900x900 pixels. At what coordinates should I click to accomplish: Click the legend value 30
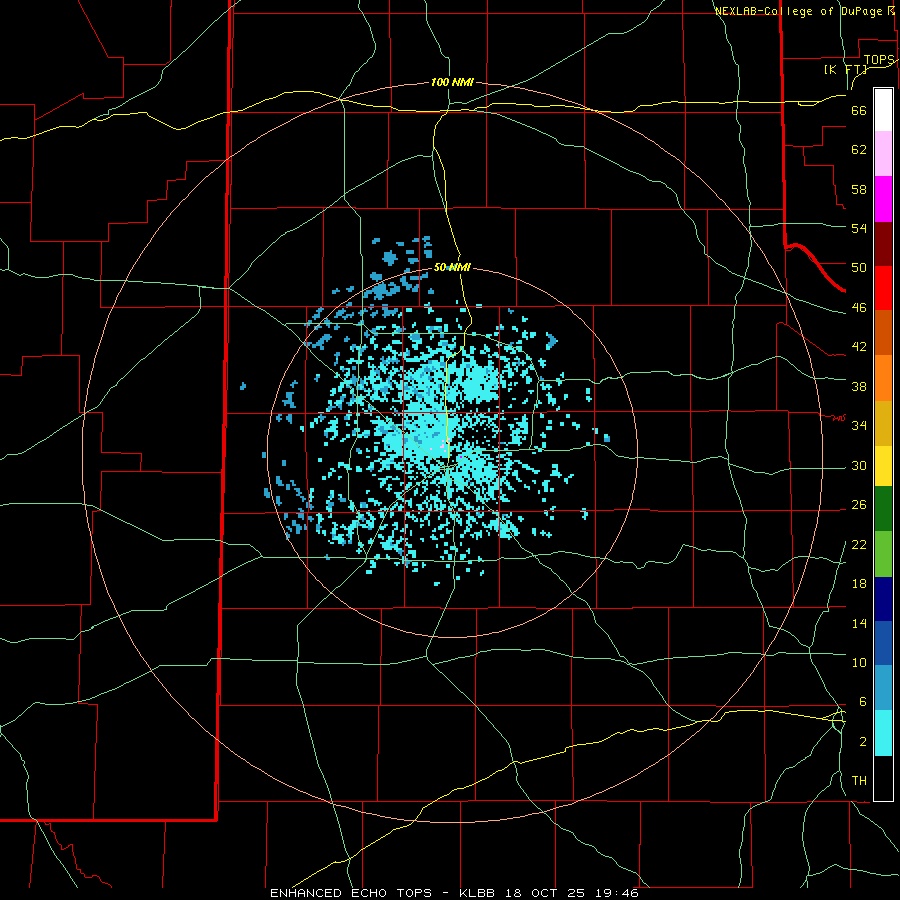point(859,465)
